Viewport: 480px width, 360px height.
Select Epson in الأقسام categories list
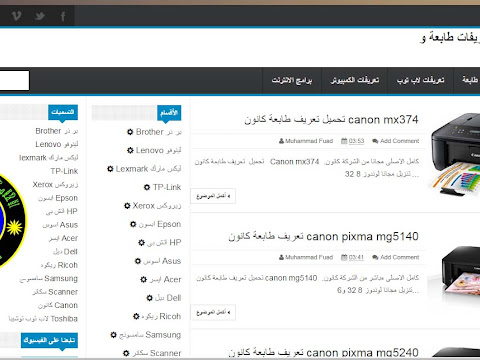160,224
